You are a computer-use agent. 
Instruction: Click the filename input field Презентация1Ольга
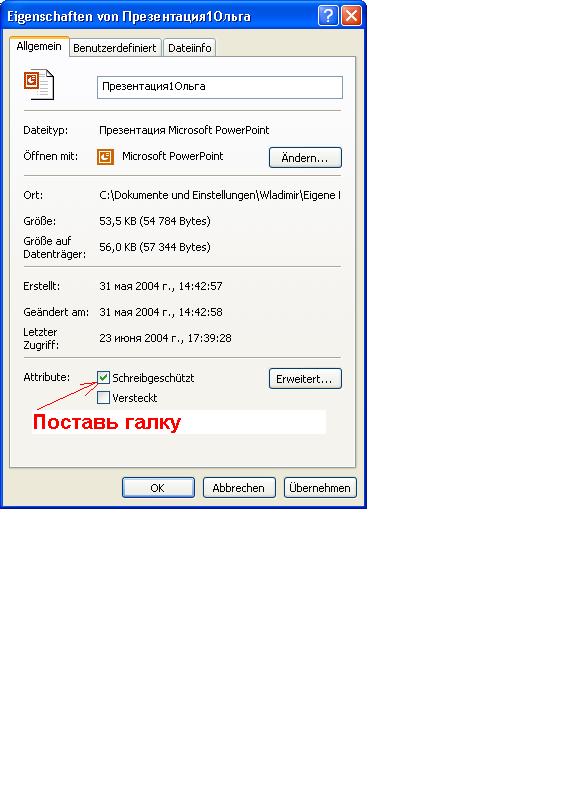(x=220, y=87)
